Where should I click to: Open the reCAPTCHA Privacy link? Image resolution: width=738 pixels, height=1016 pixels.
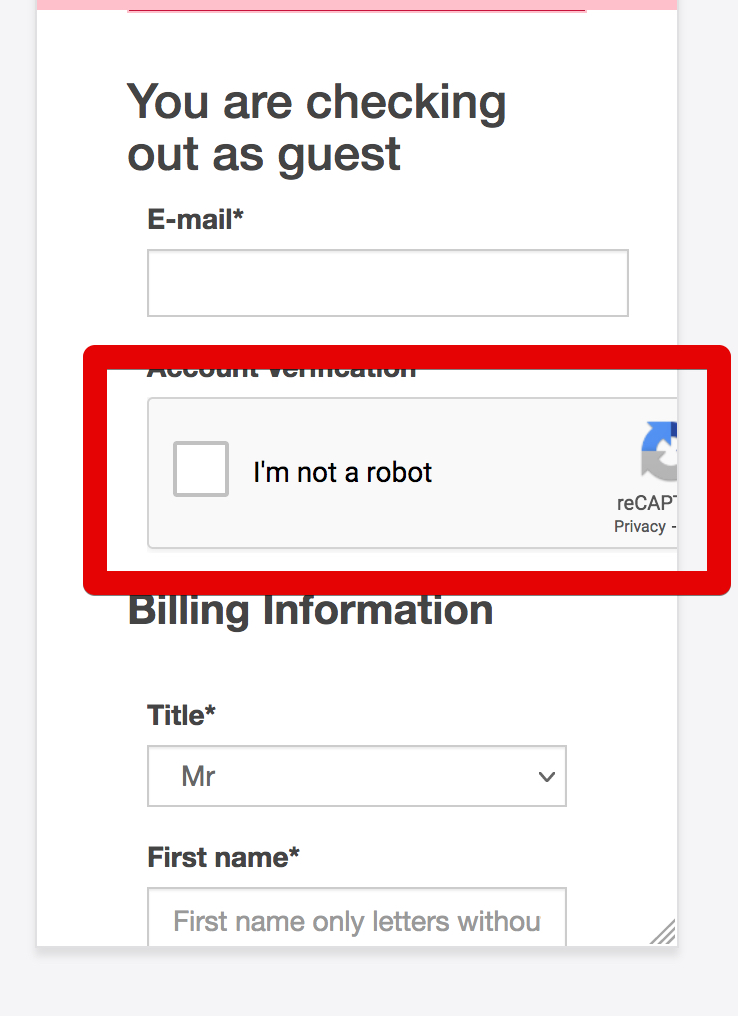[x=640, y=527]
